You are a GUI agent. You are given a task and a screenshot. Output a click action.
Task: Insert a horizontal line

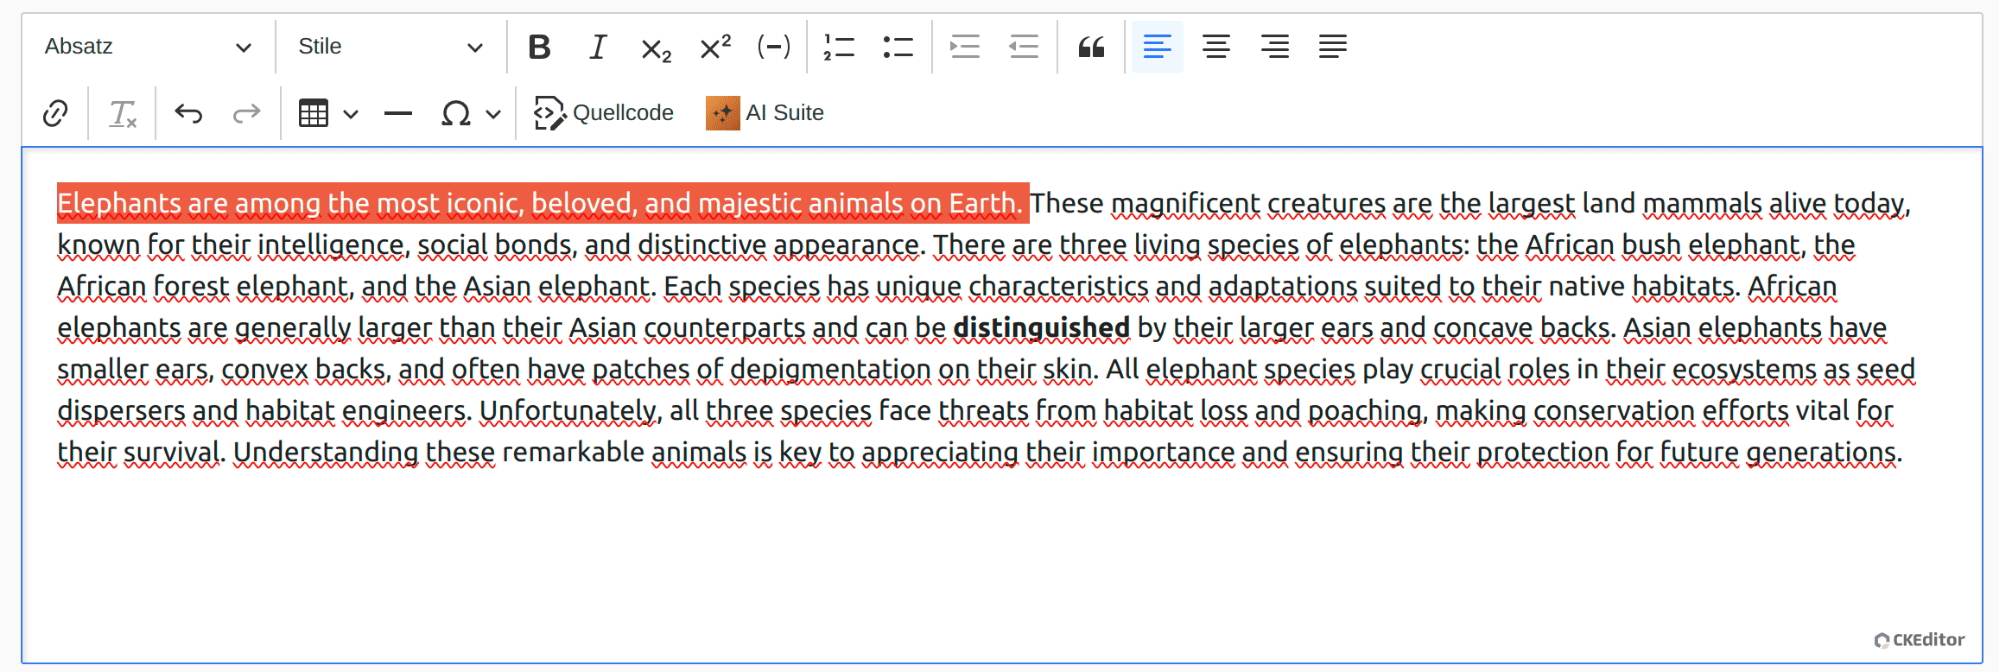[398, 113]
